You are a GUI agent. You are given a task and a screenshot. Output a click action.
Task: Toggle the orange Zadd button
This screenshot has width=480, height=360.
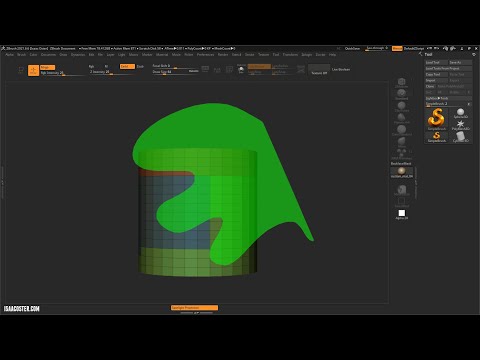click(127, 66)
